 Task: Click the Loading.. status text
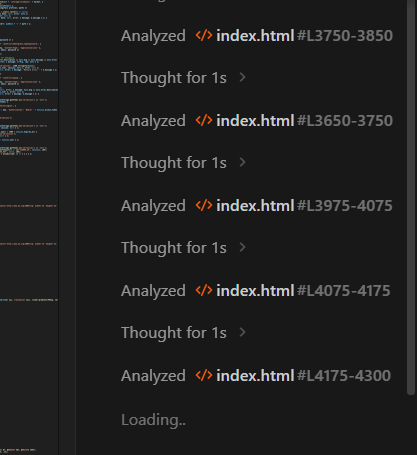coord(153,420)
